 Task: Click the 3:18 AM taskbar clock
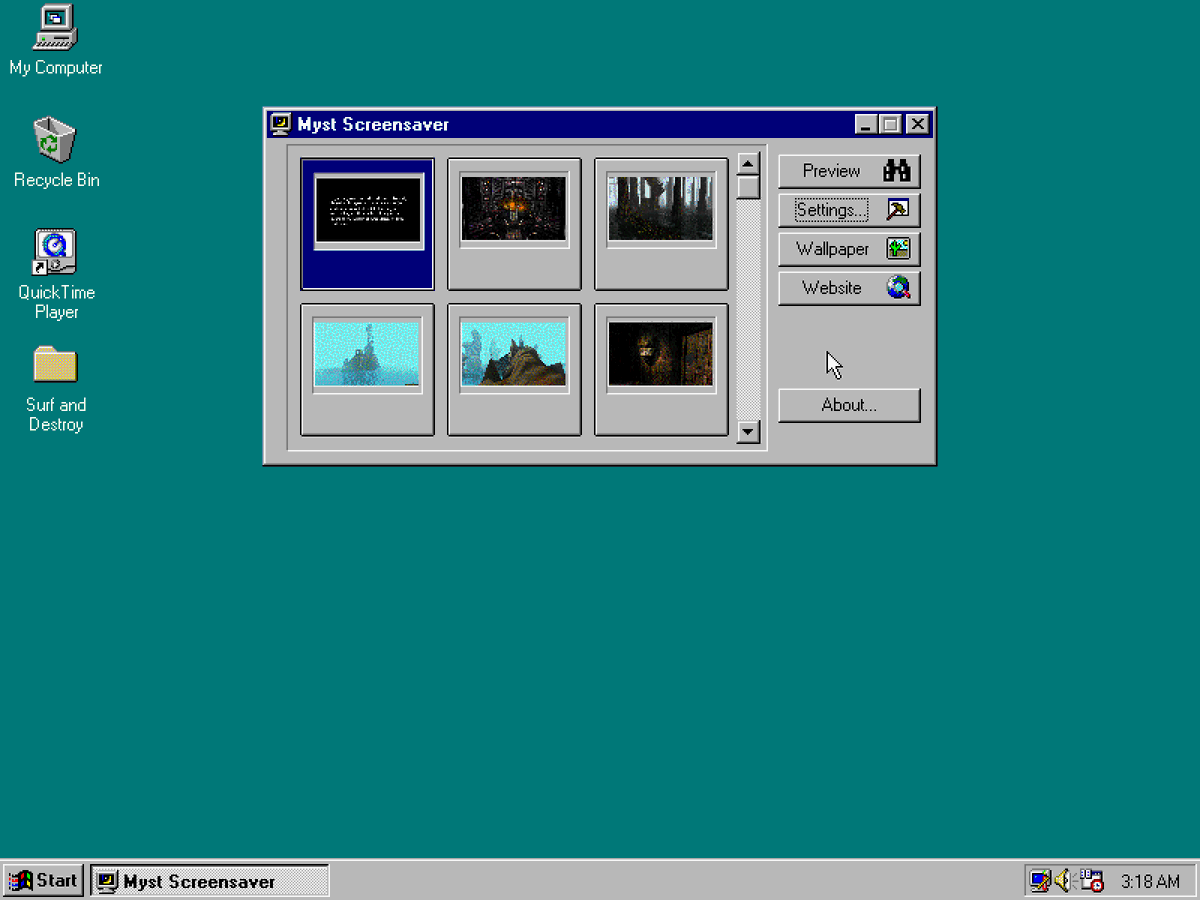[1150, 882]
